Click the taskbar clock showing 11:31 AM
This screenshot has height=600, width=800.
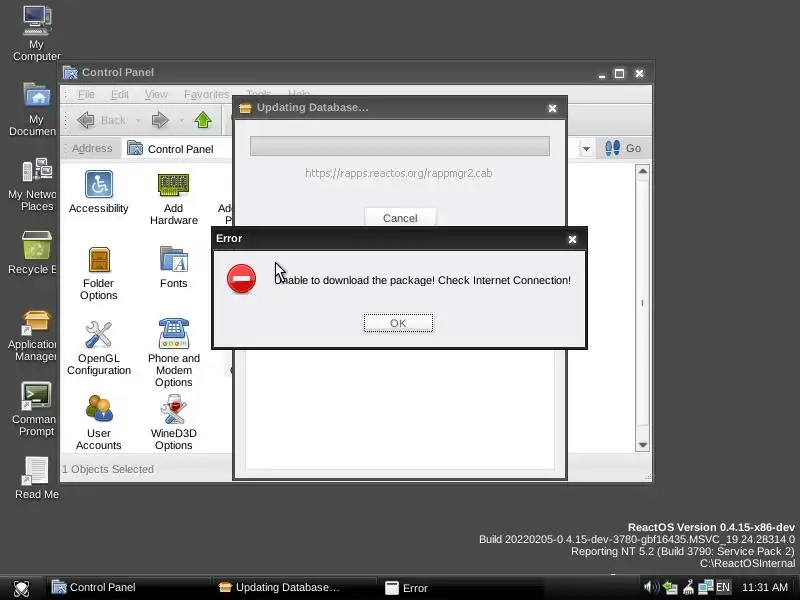765,587
